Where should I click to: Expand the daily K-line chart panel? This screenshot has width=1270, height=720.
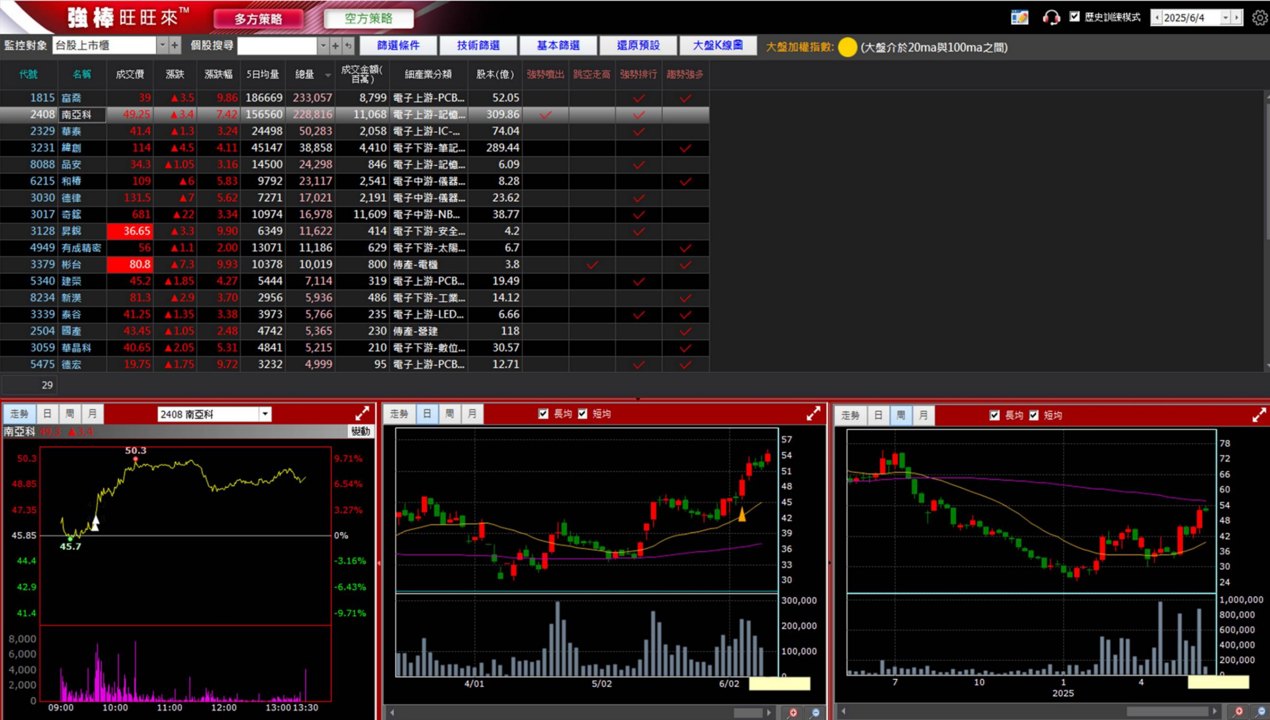814,413
